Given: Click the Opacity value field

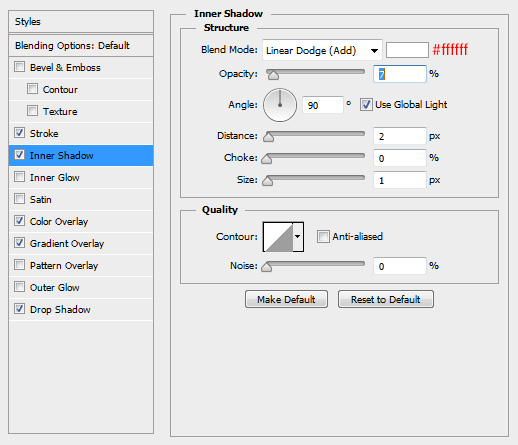Looking at the screenshot, I should pos(400,74).
